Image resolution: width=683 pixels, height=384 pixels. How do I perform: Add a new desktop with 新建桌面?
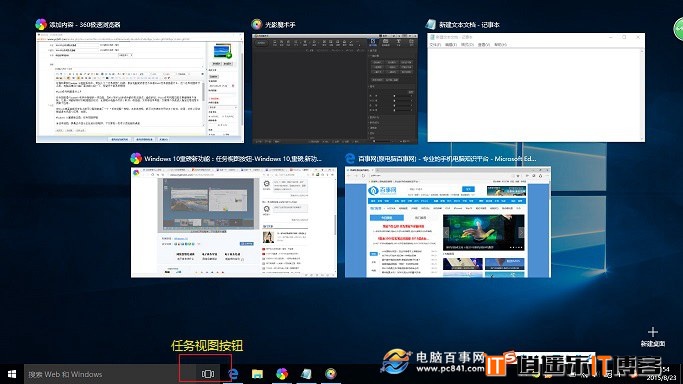pos(653,337)
